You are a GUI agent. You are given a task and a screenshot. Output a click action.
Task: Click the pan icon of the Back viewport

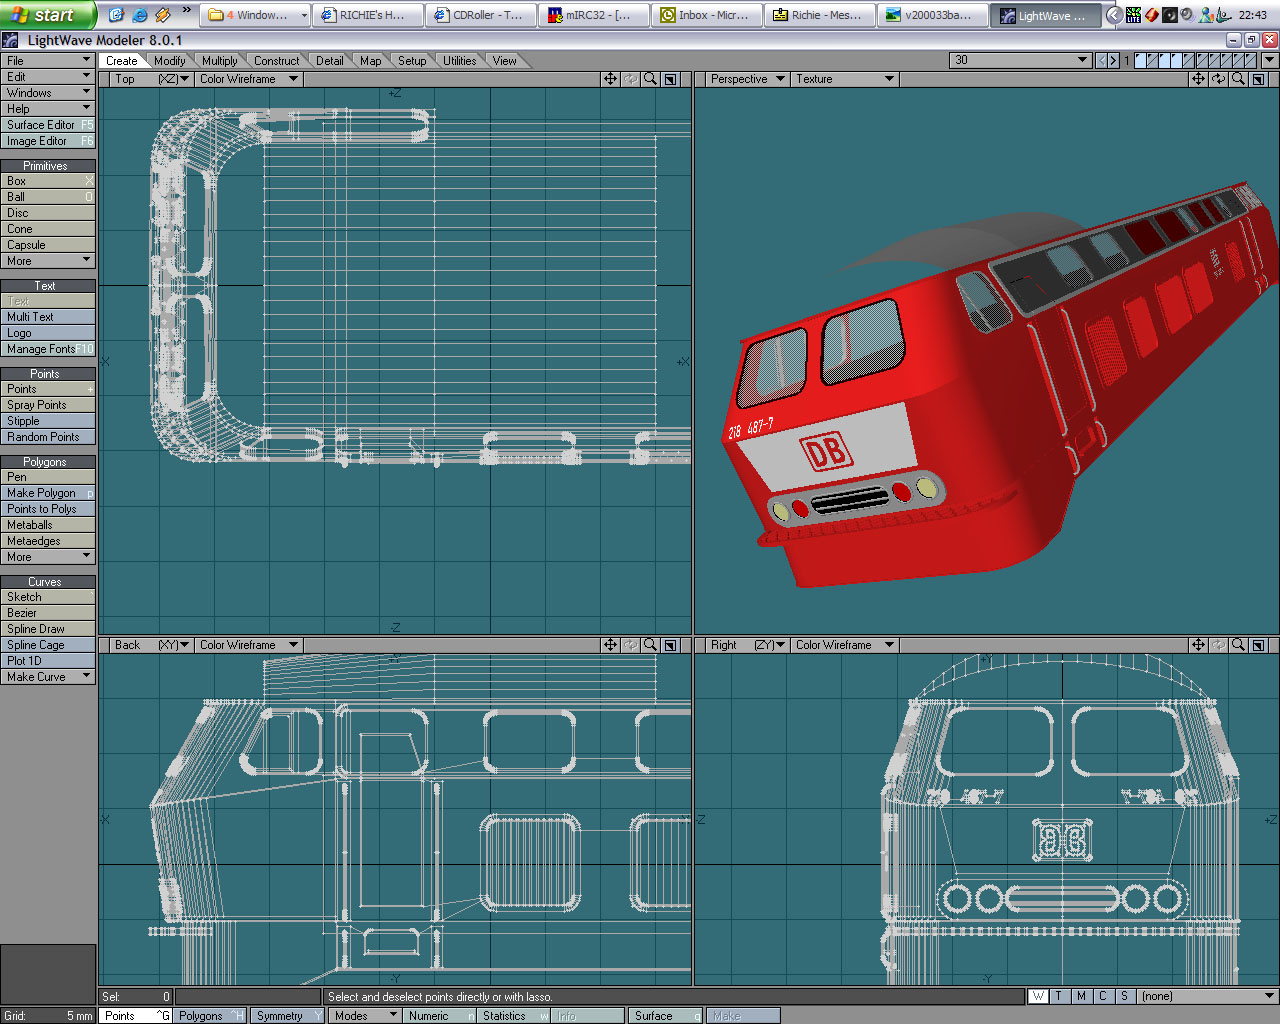click(x=610, y=645)
